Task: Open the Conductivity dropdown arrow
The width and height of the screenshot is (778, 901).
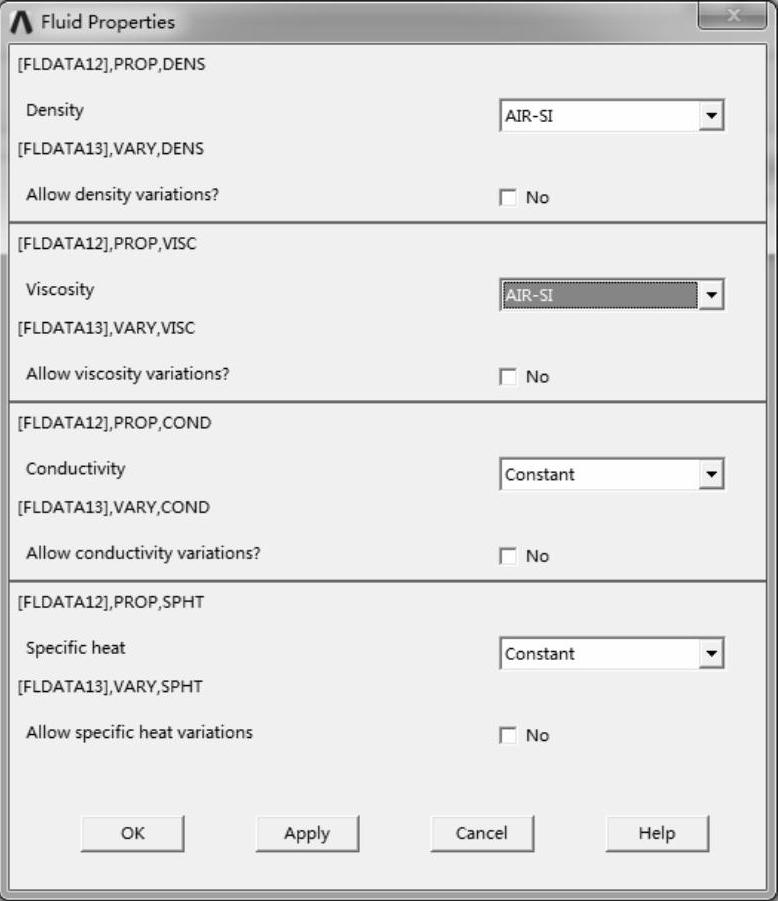Action: 711,474
